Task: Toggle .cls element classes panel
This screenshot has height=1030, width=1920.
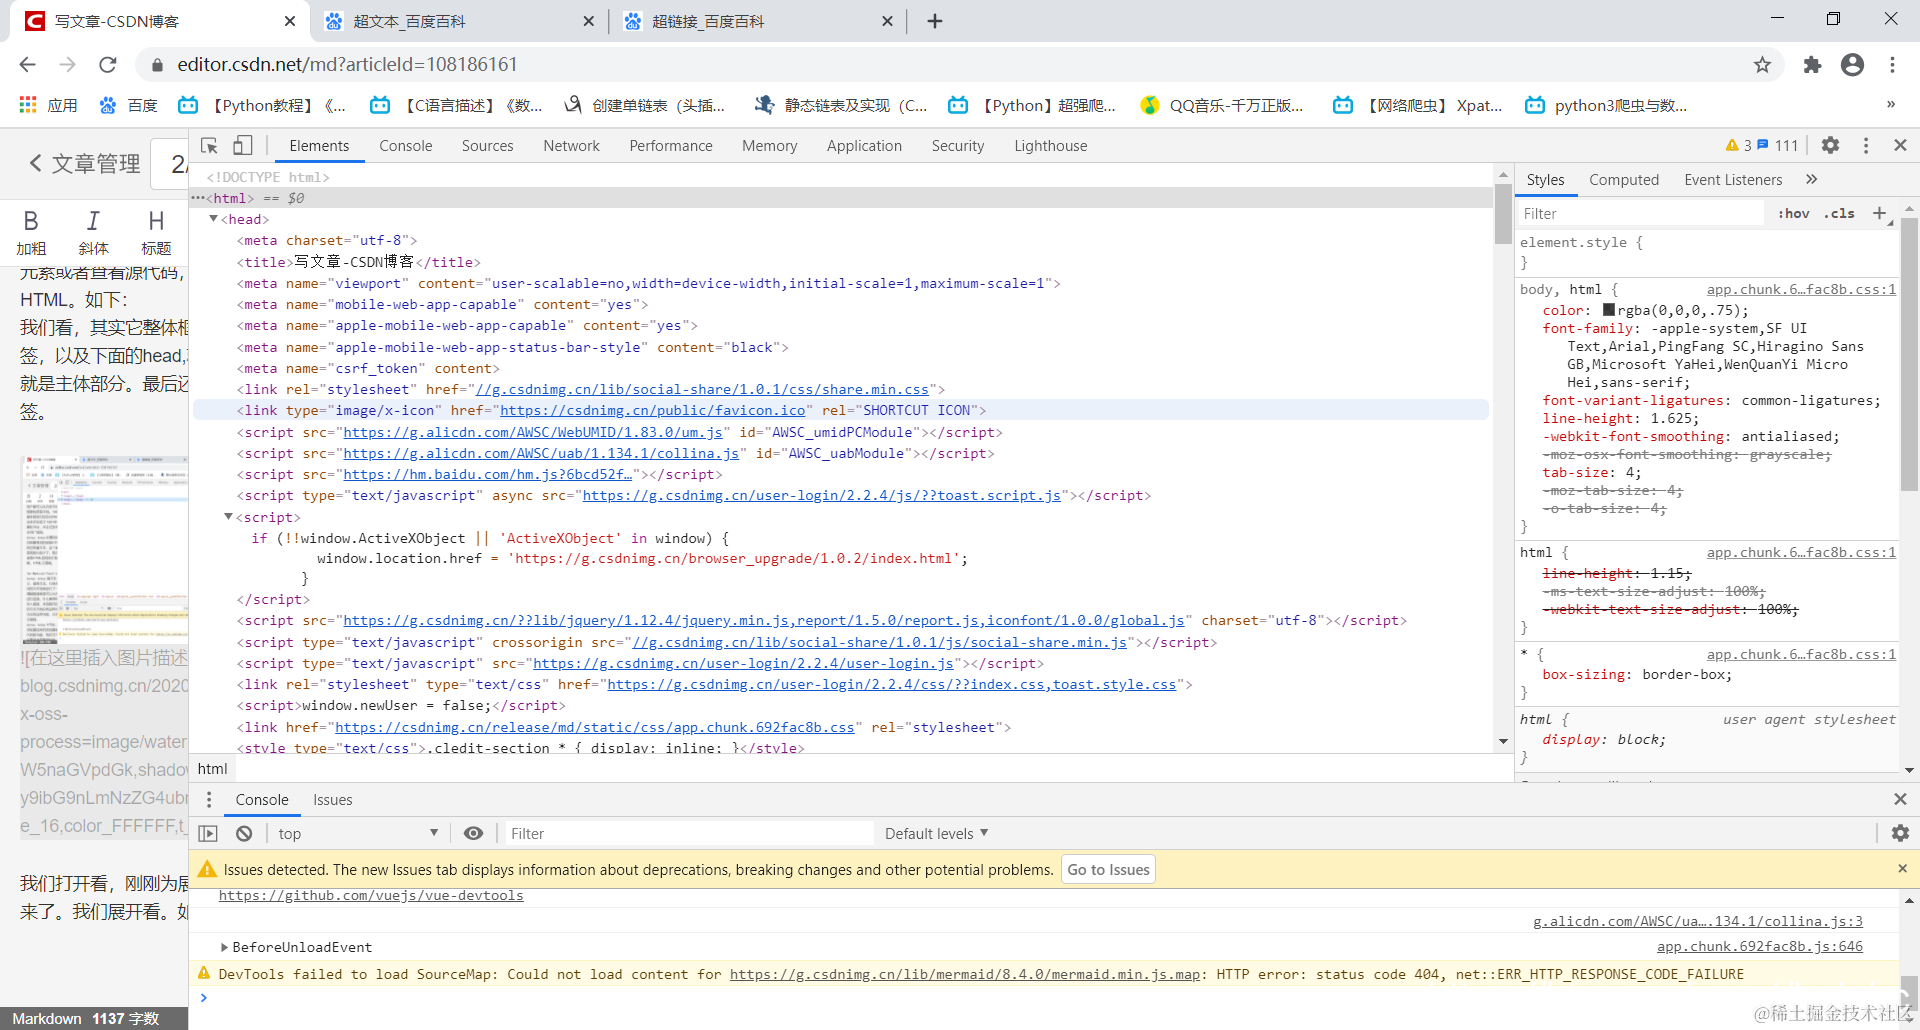Action: click(1839, 213)
